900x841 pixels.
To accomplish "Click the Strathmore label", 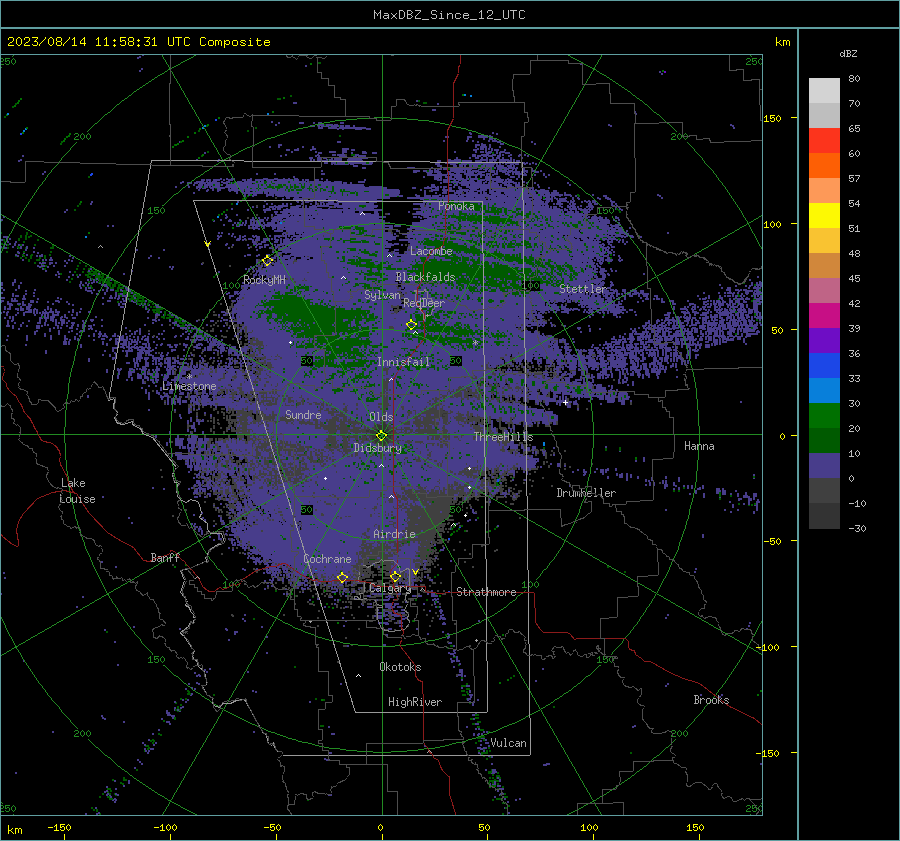I will 486,592.
